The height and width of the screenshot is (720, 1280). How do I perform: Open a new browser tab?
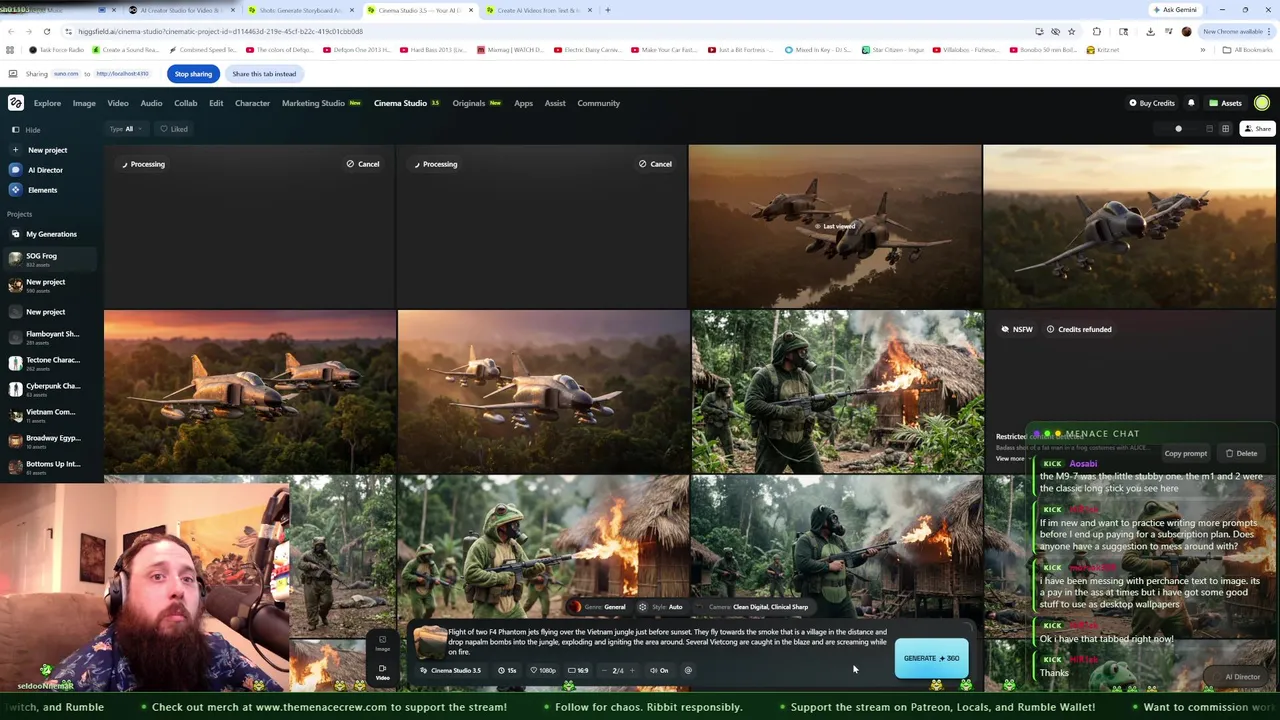tap(607, 10)
